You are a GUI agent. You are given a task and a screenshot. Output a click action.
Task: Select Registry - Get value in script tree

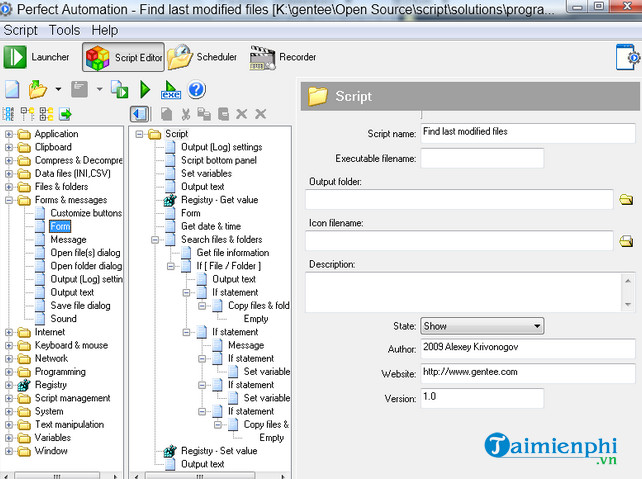click(218, 200)
